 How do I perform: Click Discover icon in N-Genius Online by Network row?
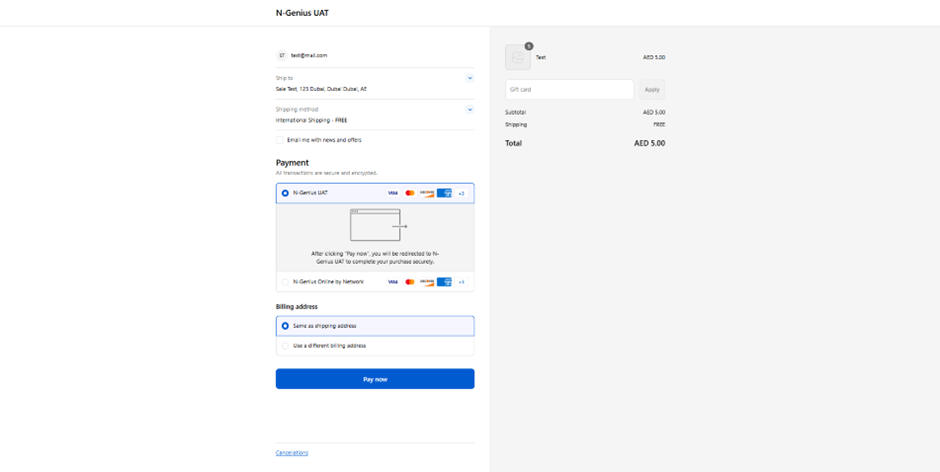pyautogui.click(x=427, y=282)
